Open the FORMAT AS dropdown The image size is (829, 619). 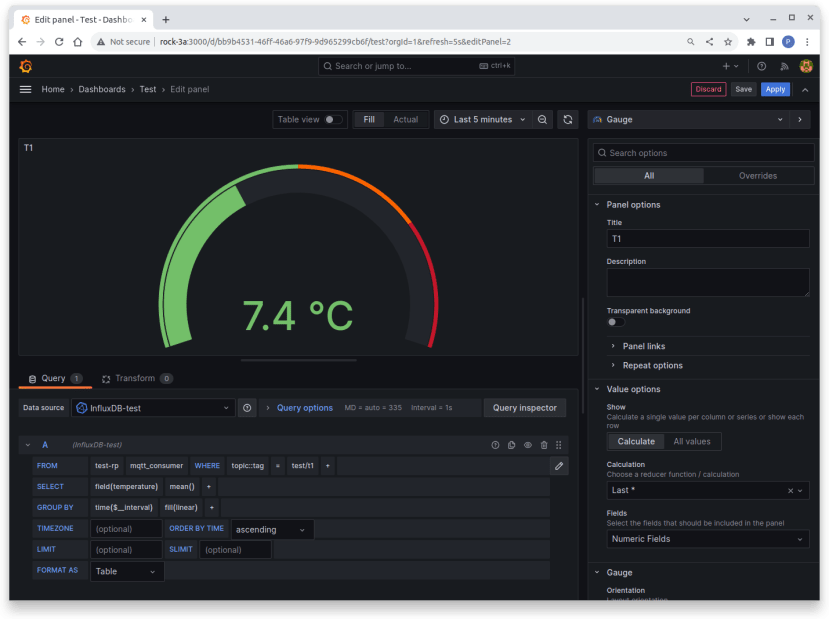(127, 570)
